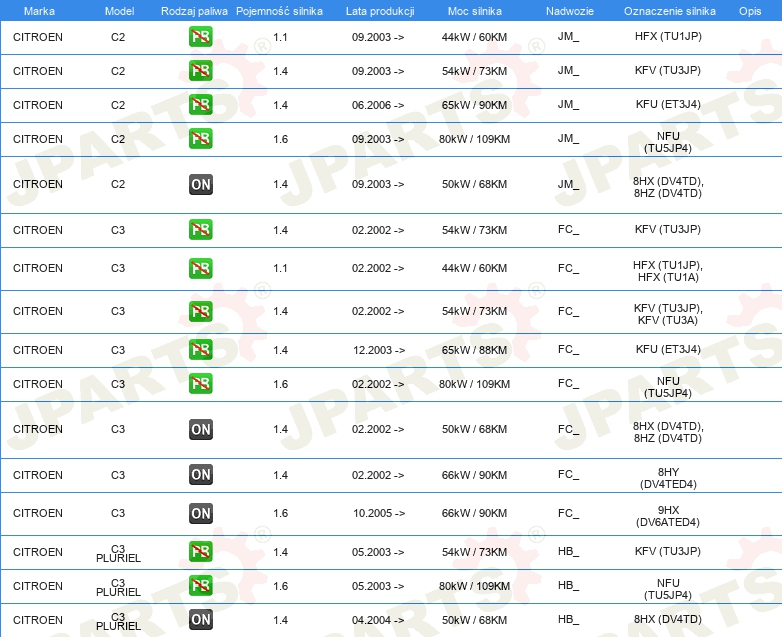782x637 pixels.
Task: Click petrol icon in C2 65kW / 90KM row
Action: [x=200, y=104]
